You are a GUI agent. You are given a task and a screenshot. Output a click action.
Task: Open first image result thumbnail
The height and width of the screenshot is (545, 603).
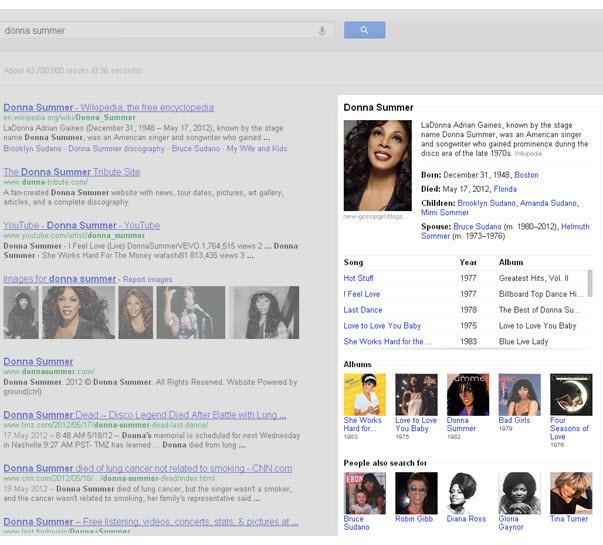[21, 312]
